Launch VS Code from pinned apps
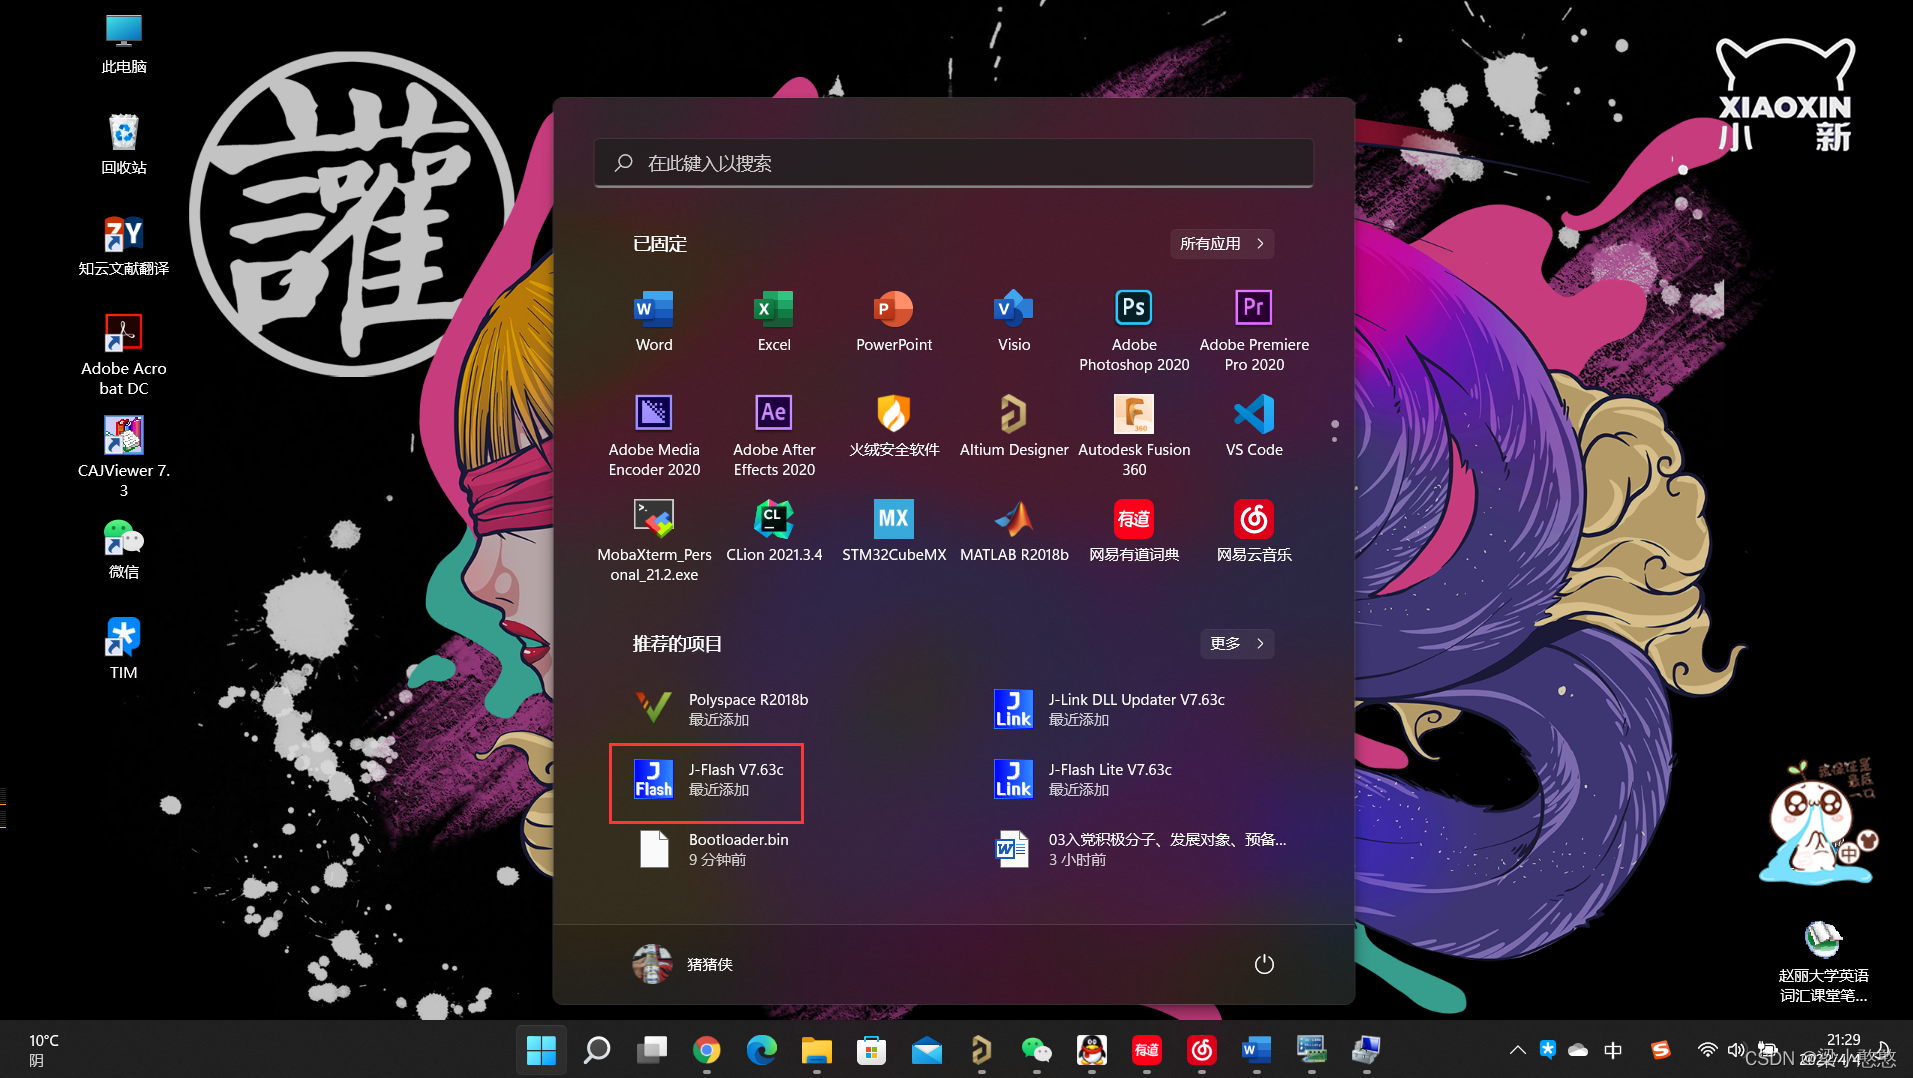The width and height of the screenshot is (1913, 1078). point(1254,426)
